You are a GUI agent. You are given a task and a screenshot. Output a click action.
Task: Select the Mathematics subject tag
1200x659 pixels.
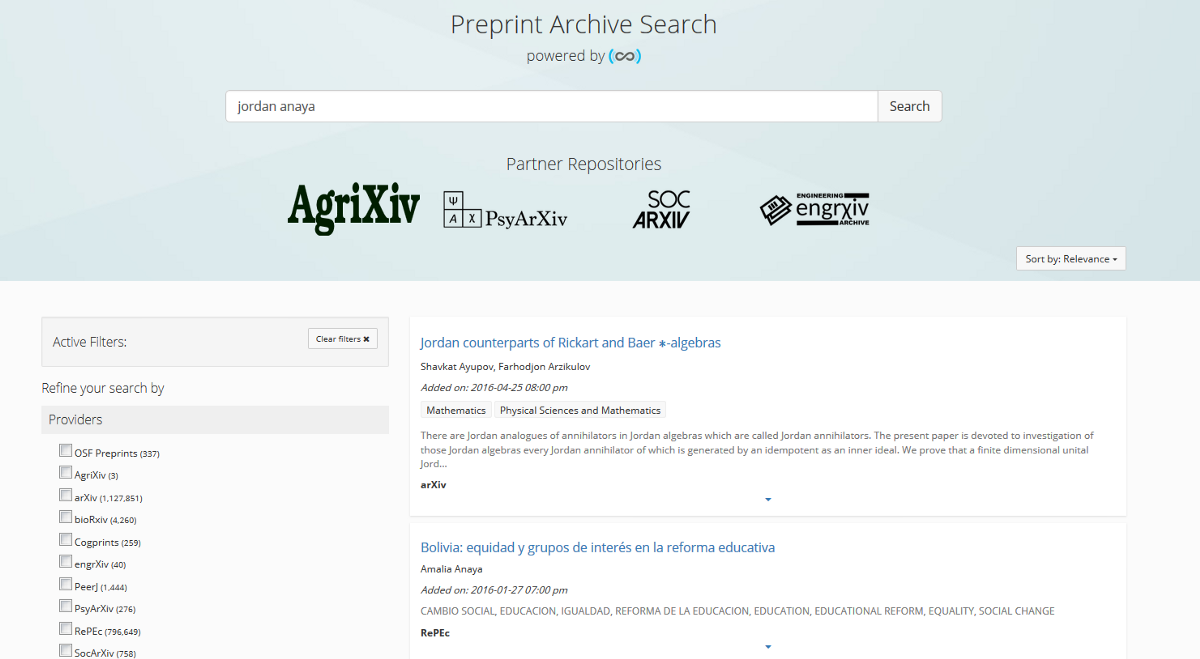[456, 411]
